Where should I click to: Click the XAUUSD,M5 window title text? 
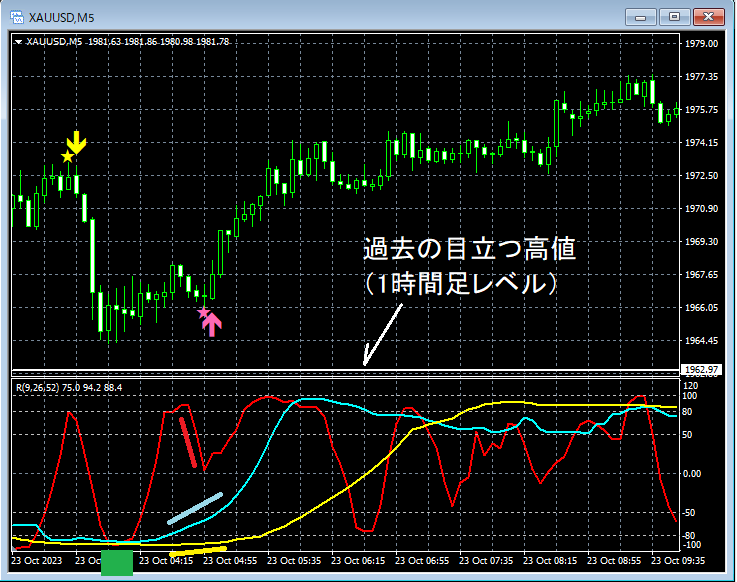pos(62,18)
